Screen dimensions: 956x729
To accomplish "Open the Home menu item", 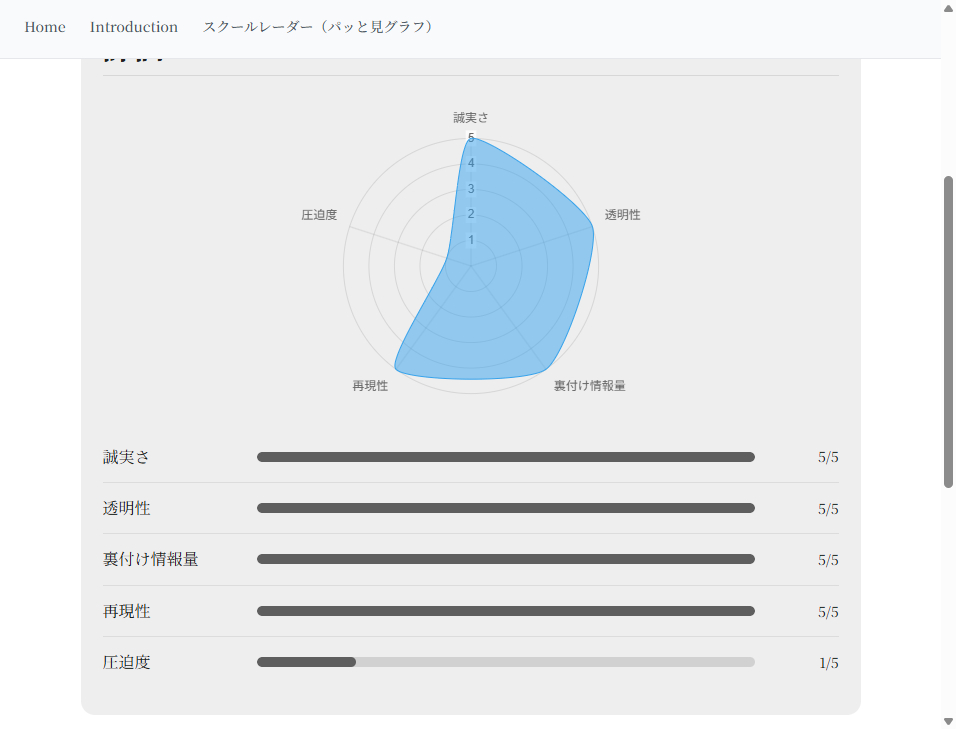I will coord(45,27).
